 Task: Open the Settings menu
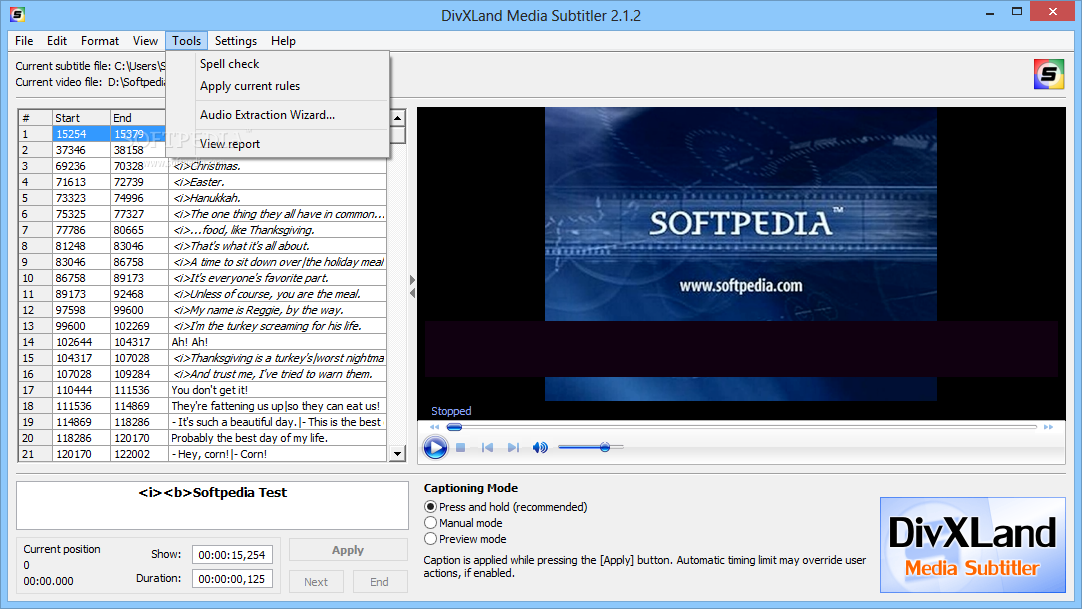235,41
